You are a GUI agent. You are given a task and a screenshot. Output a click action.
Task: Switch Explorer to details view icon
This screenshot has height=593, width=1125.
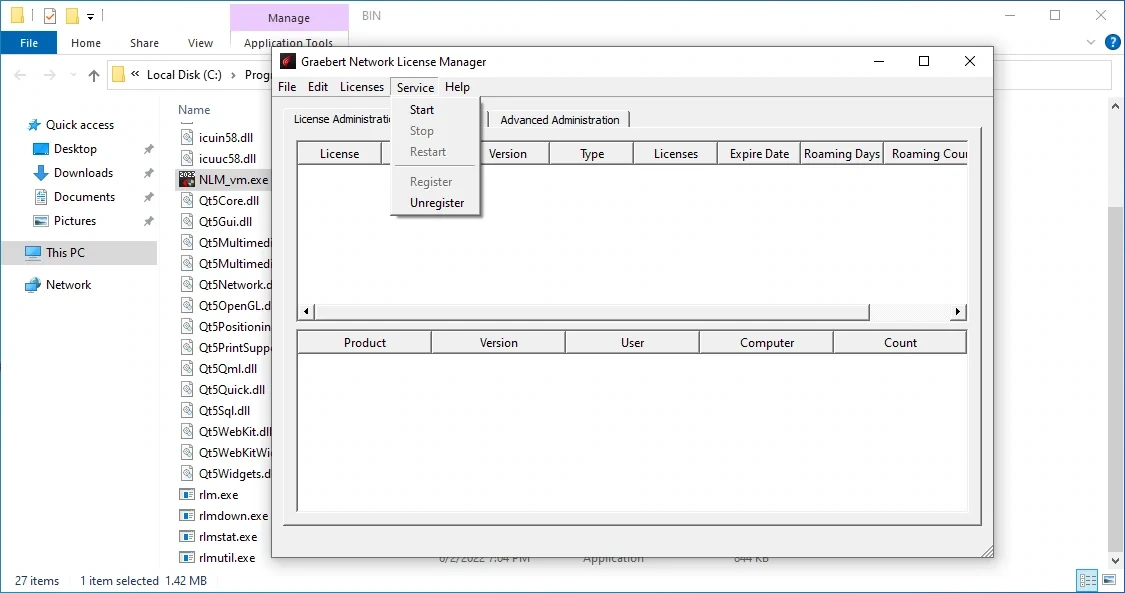(x=1088, y=580)
